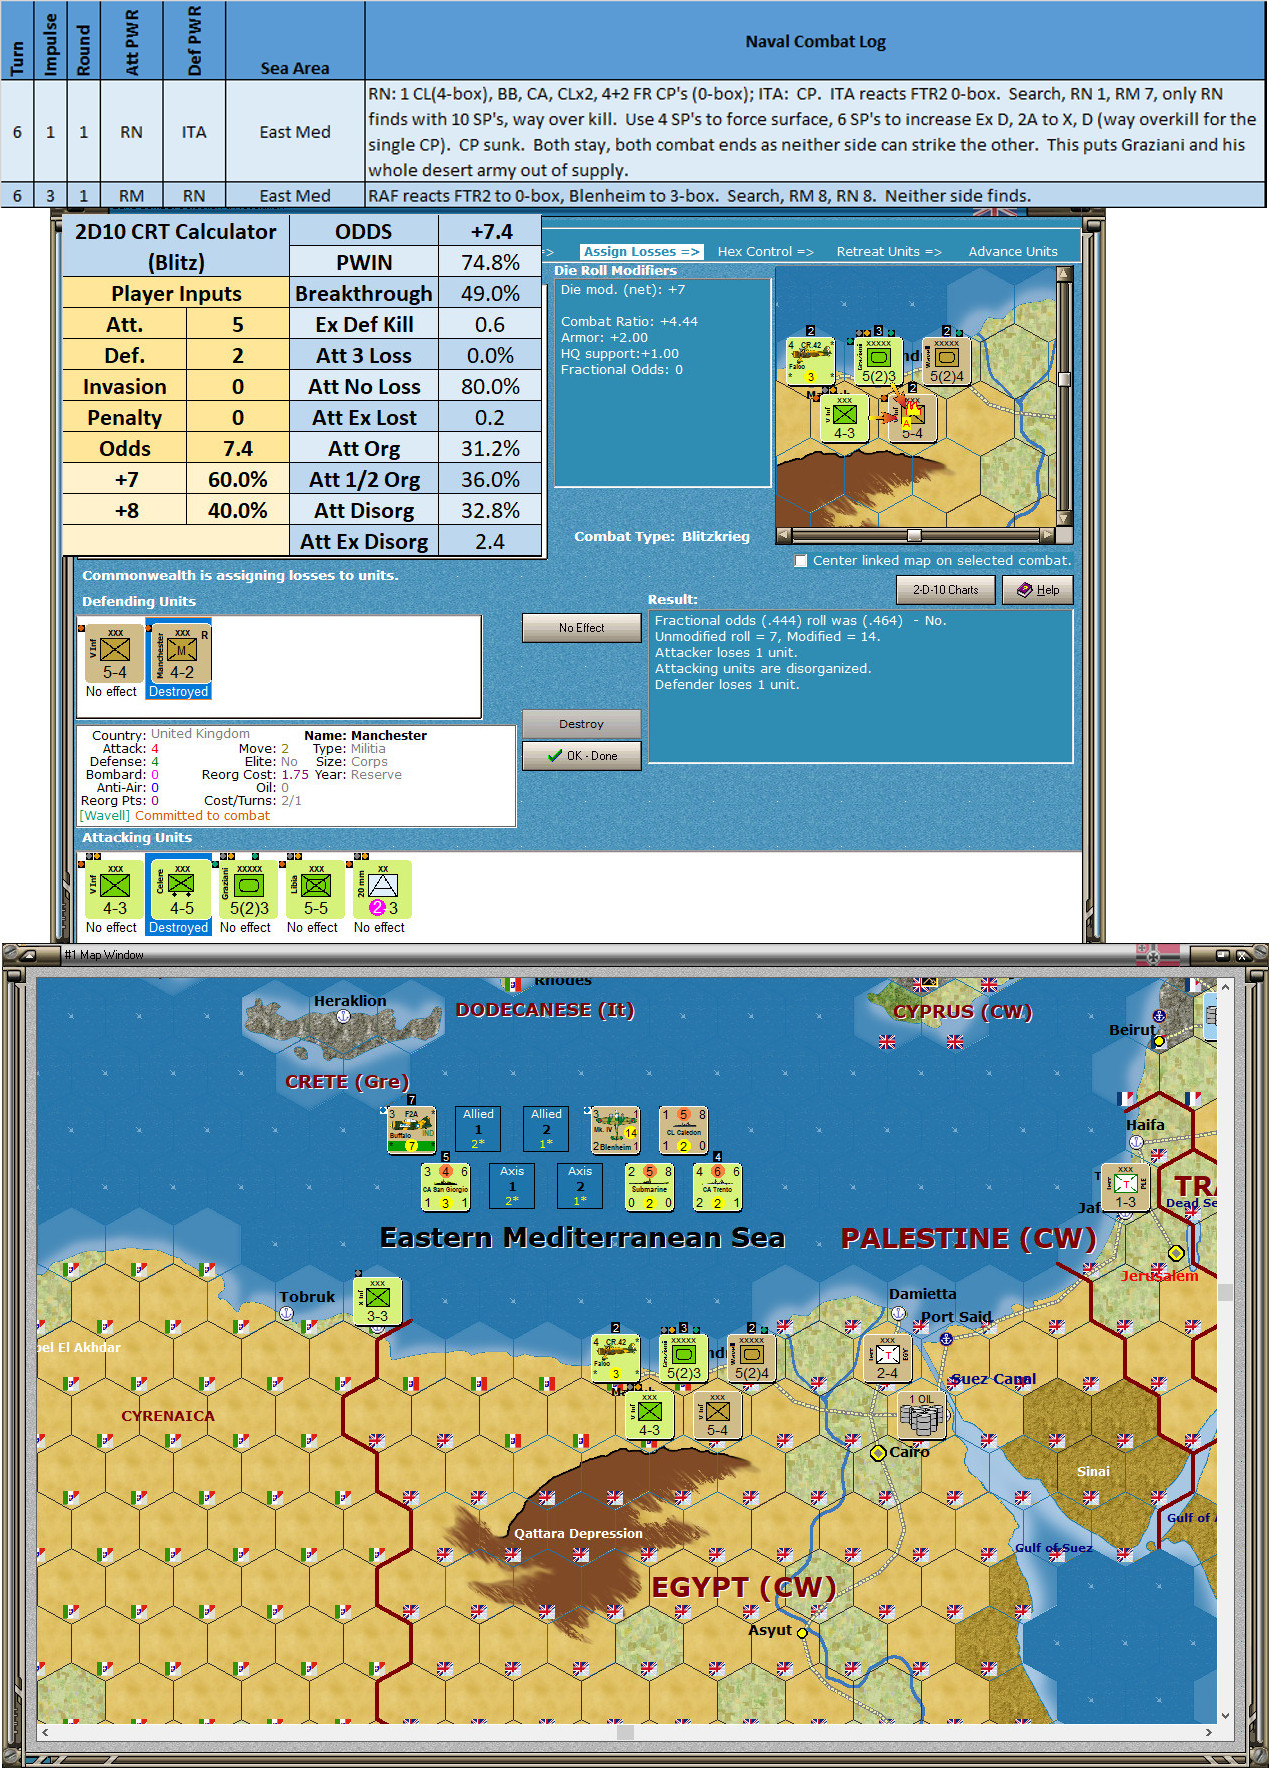Screen dimensions: 1269x1768
Task: Pick the CA San Giorgio ship counter
Action: (445, 1186)
